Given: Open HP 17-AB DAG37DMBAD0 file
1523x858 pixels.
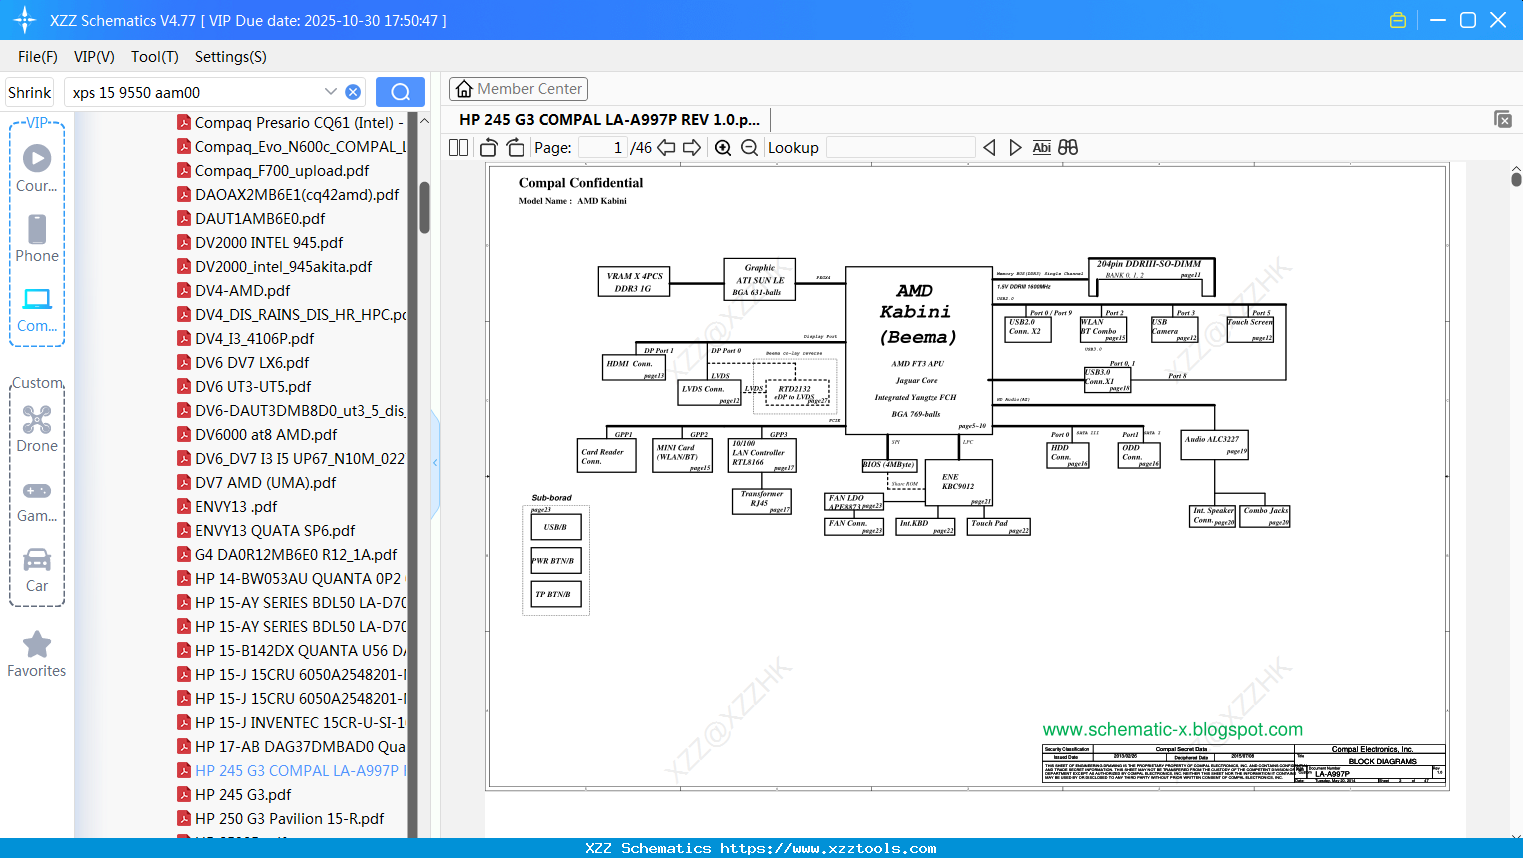Looking at the screenshot, I should [291, 746].
